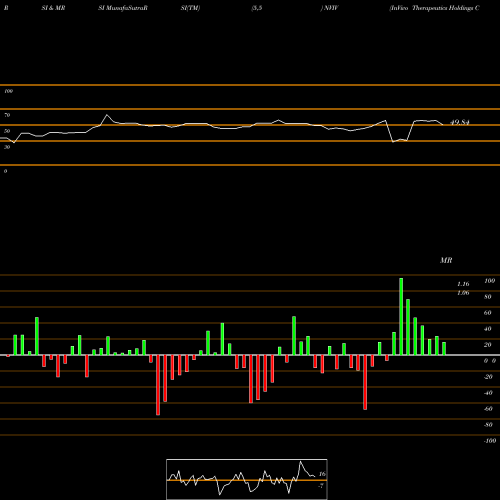Viewport: 500px width, 500px height.
Task: Click the RSI axis label '100'
Action: tap(9, 91)
